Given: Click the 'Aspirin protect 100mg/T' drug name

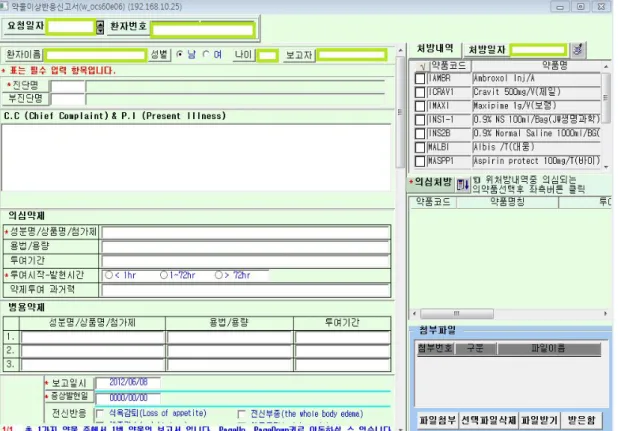Looking at the screenshot, I should (536, 161).
